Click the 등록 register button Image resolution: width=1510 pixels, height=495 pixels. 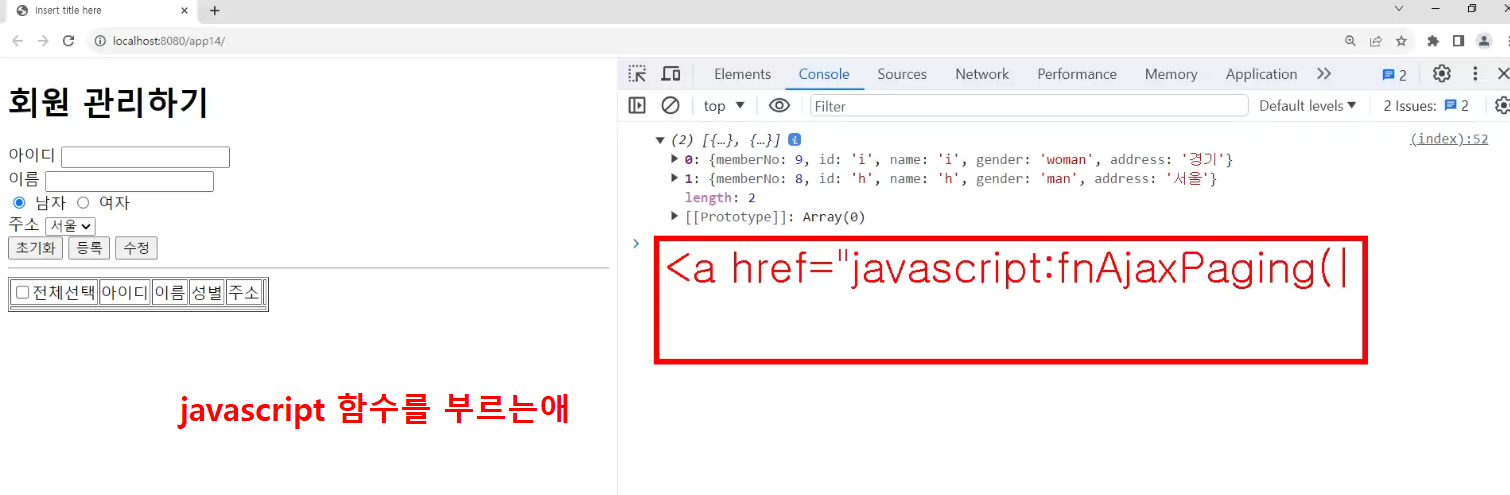point(89,248)
